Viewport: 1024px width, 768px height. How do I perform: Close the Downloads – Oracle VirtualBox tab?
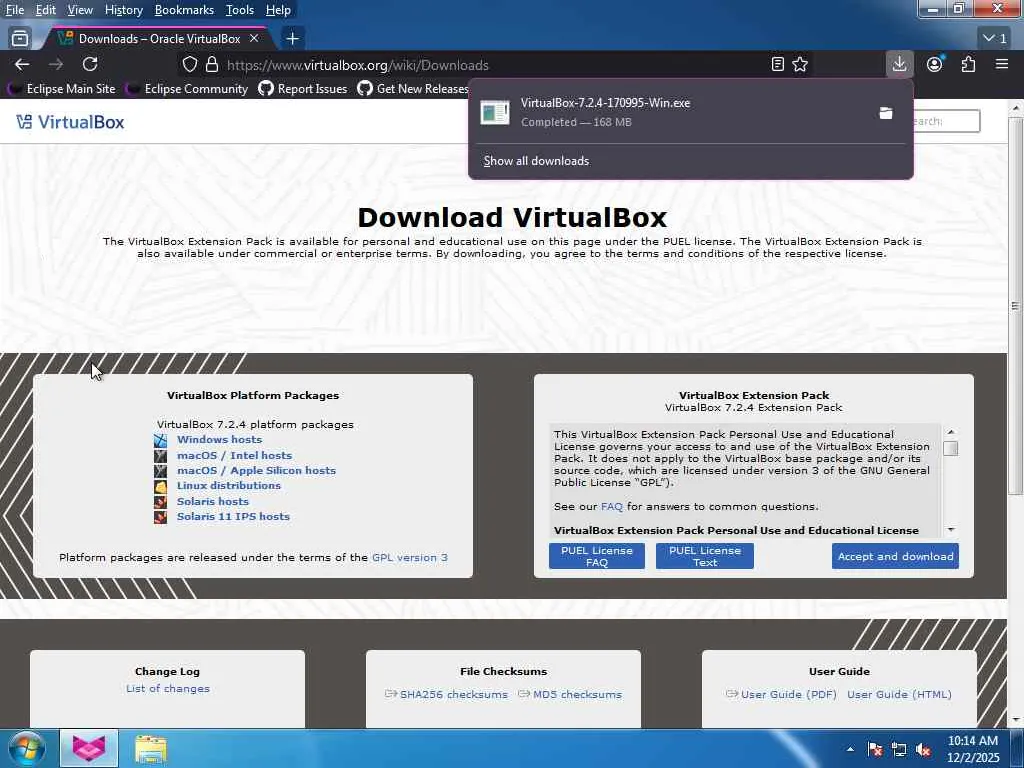254,39
